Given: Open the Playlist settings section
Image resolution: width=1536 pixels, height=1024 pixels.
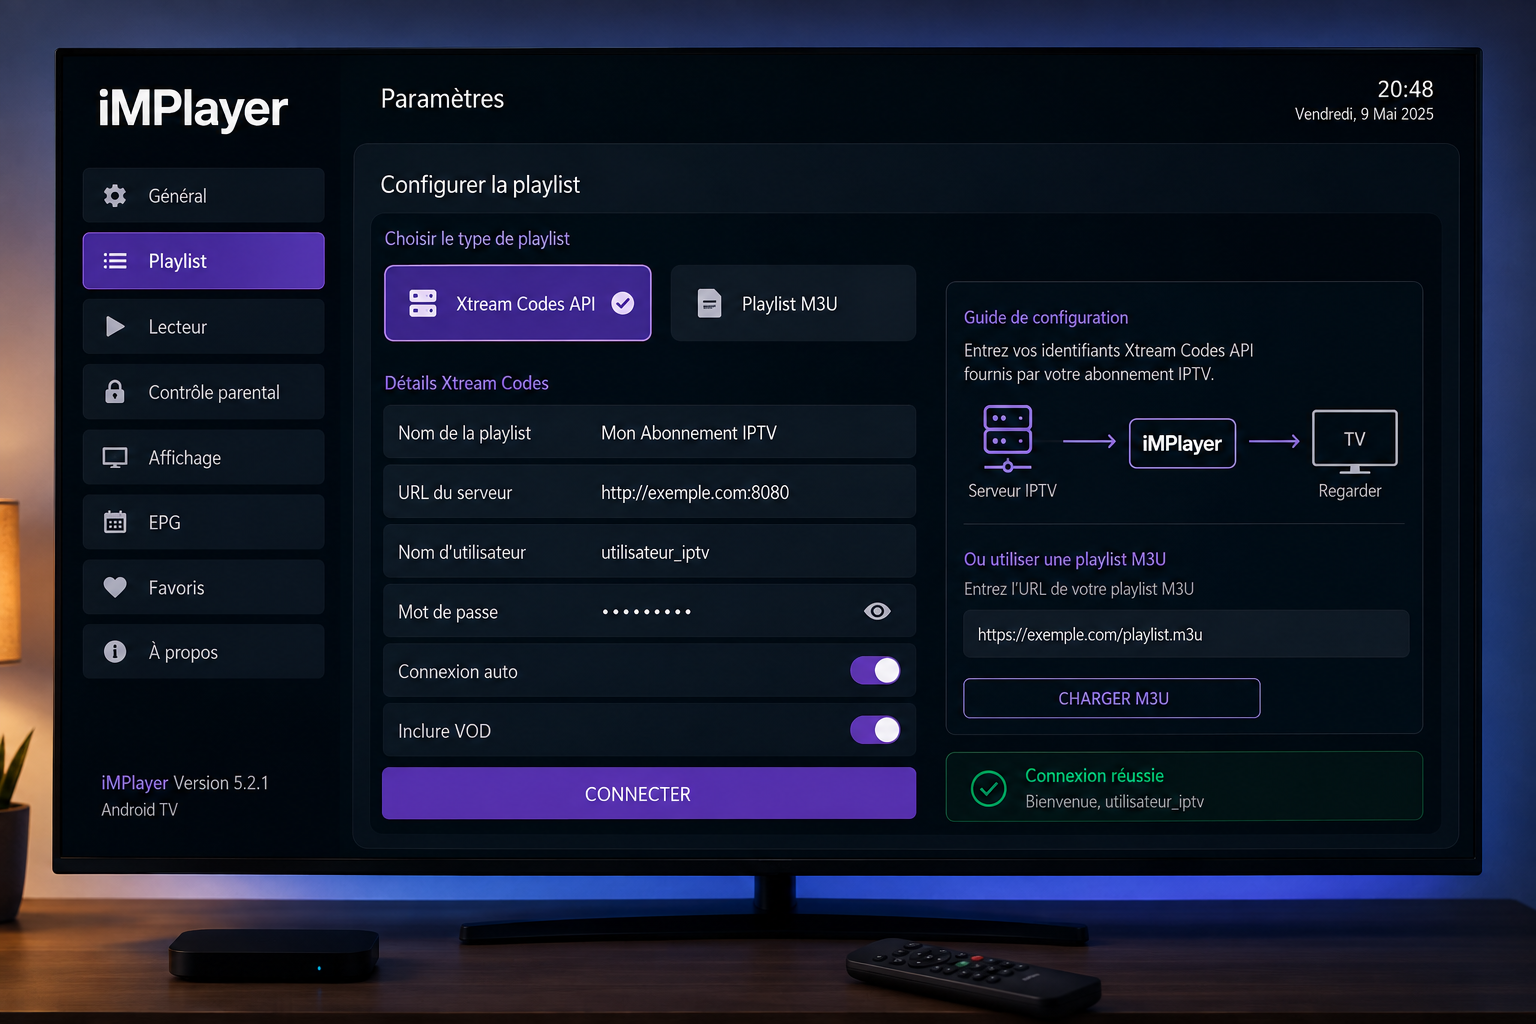Looking at the screenshot, I should click(204, 261).
